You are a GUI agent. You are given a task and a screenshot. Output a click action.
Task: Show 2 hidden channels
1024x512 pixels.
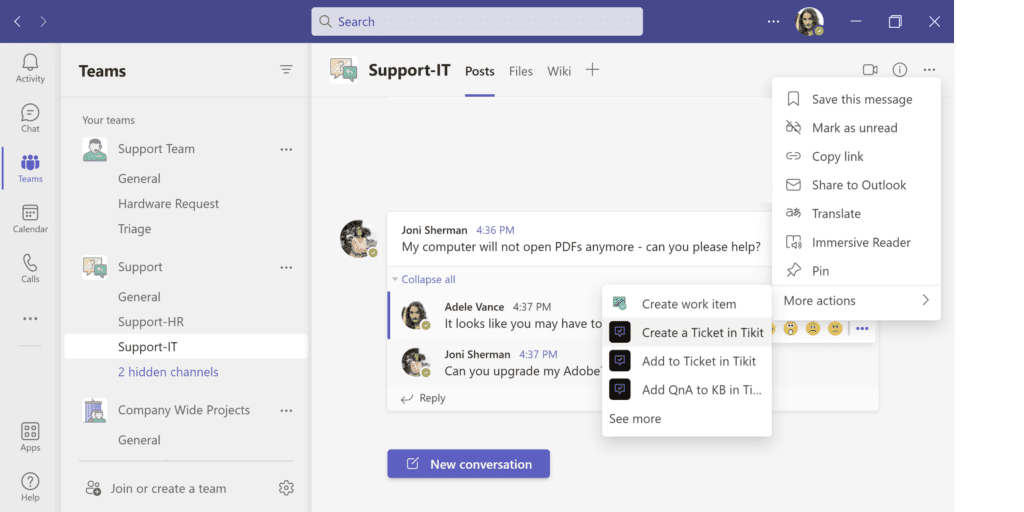pyautogui.click(x=168, y=372)
